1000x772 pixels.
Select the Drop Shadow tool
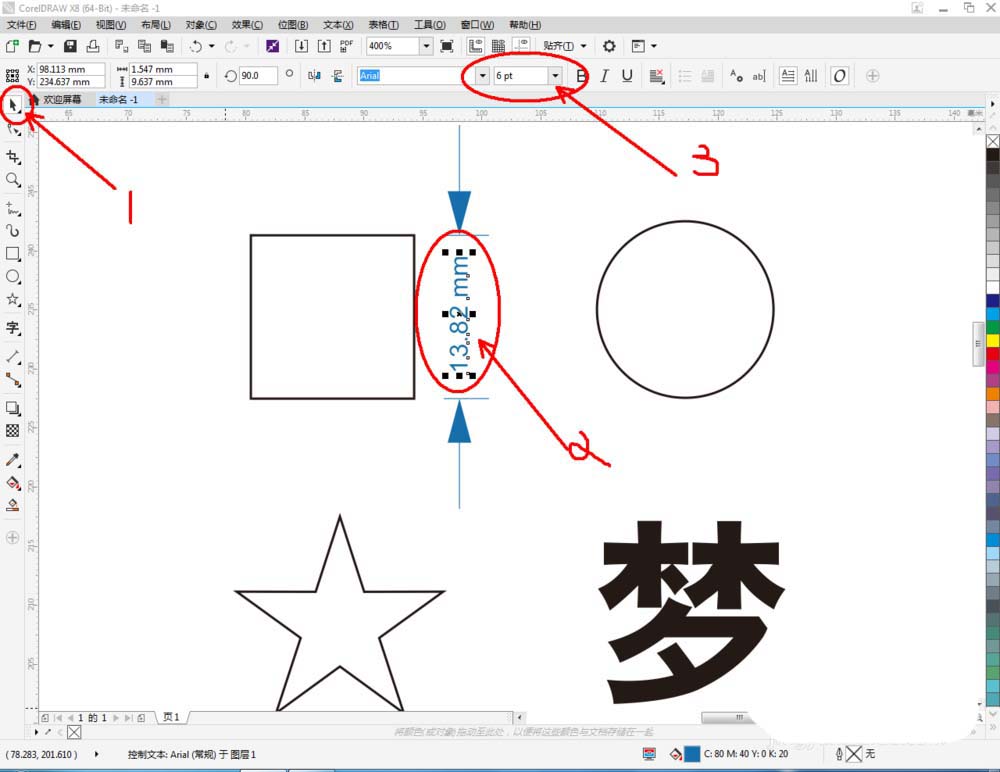[x=13, y=408]
